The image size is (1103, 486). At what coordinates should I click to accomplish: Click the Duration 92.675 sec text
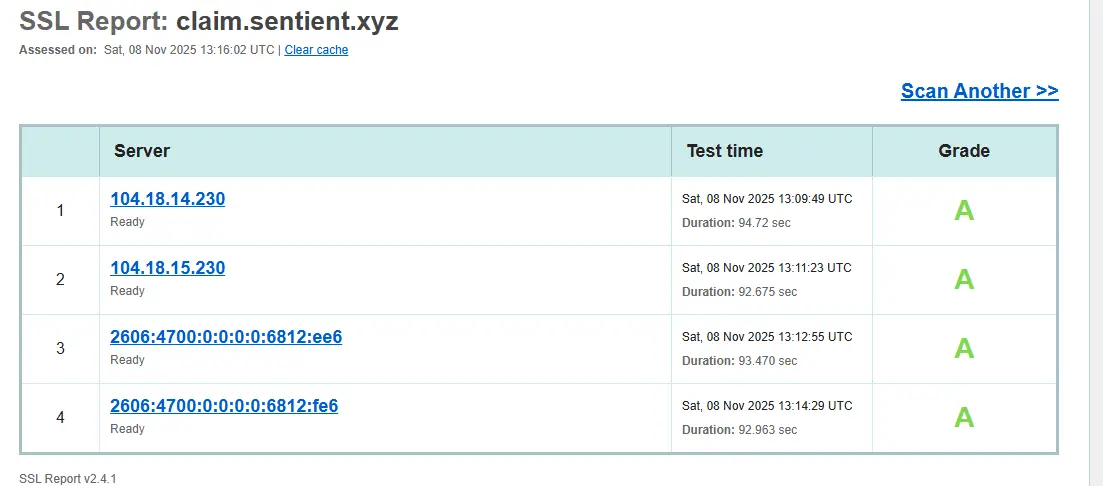tap(739, 292)
